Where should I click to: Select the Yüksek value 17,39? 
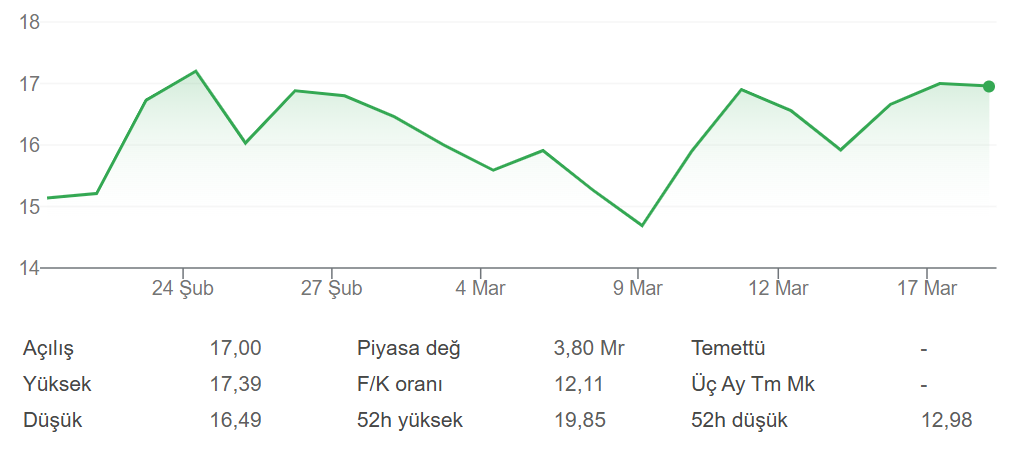coord(235,384)
